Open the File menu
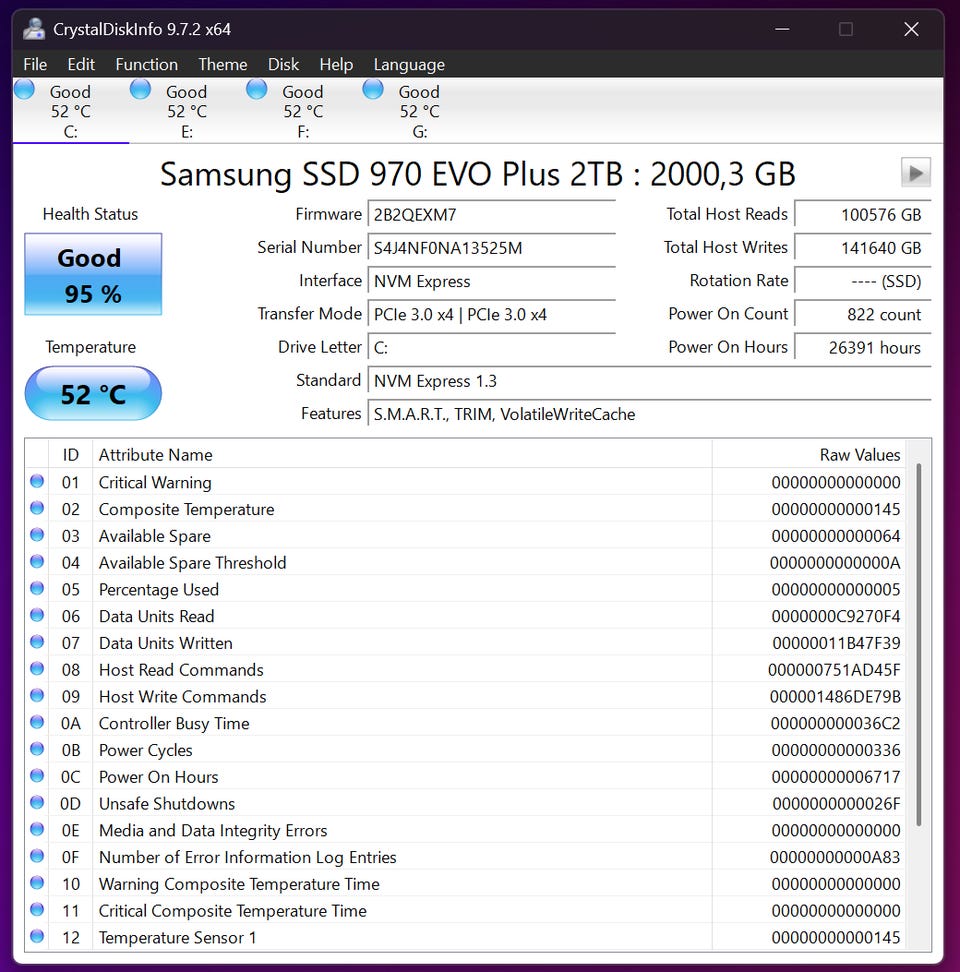This screenshot has width=960, height=972. click(x=35, y=64)
